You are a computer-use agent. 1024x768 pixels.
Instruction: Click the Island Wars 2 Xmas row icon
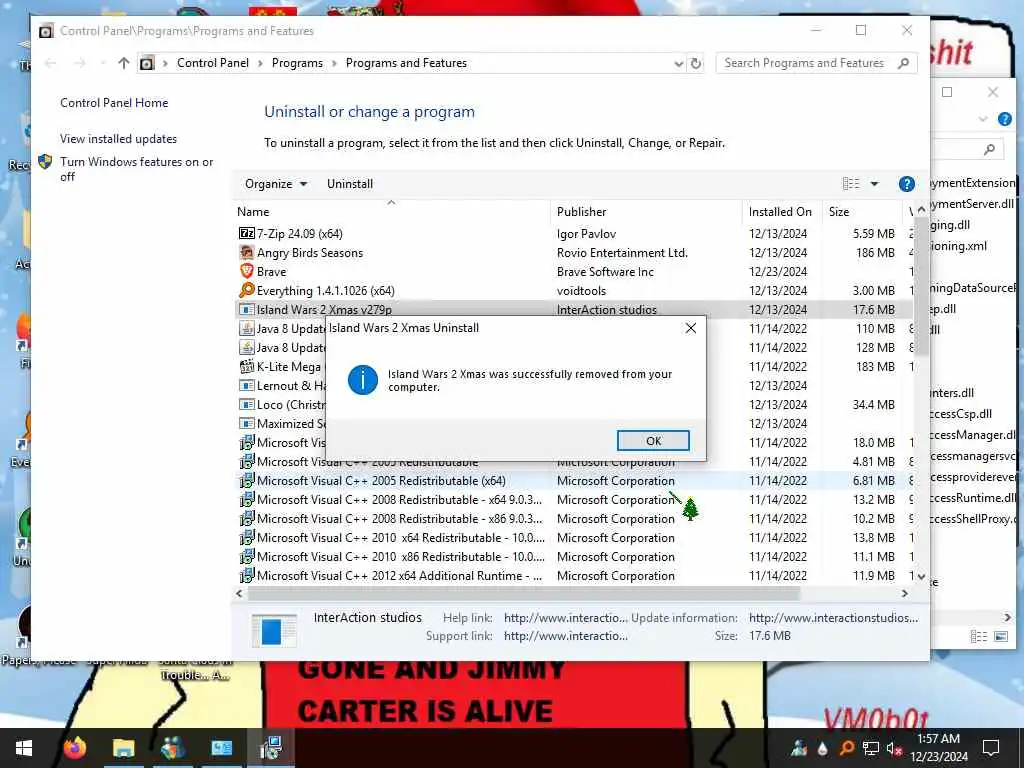[x=246, y=309]
